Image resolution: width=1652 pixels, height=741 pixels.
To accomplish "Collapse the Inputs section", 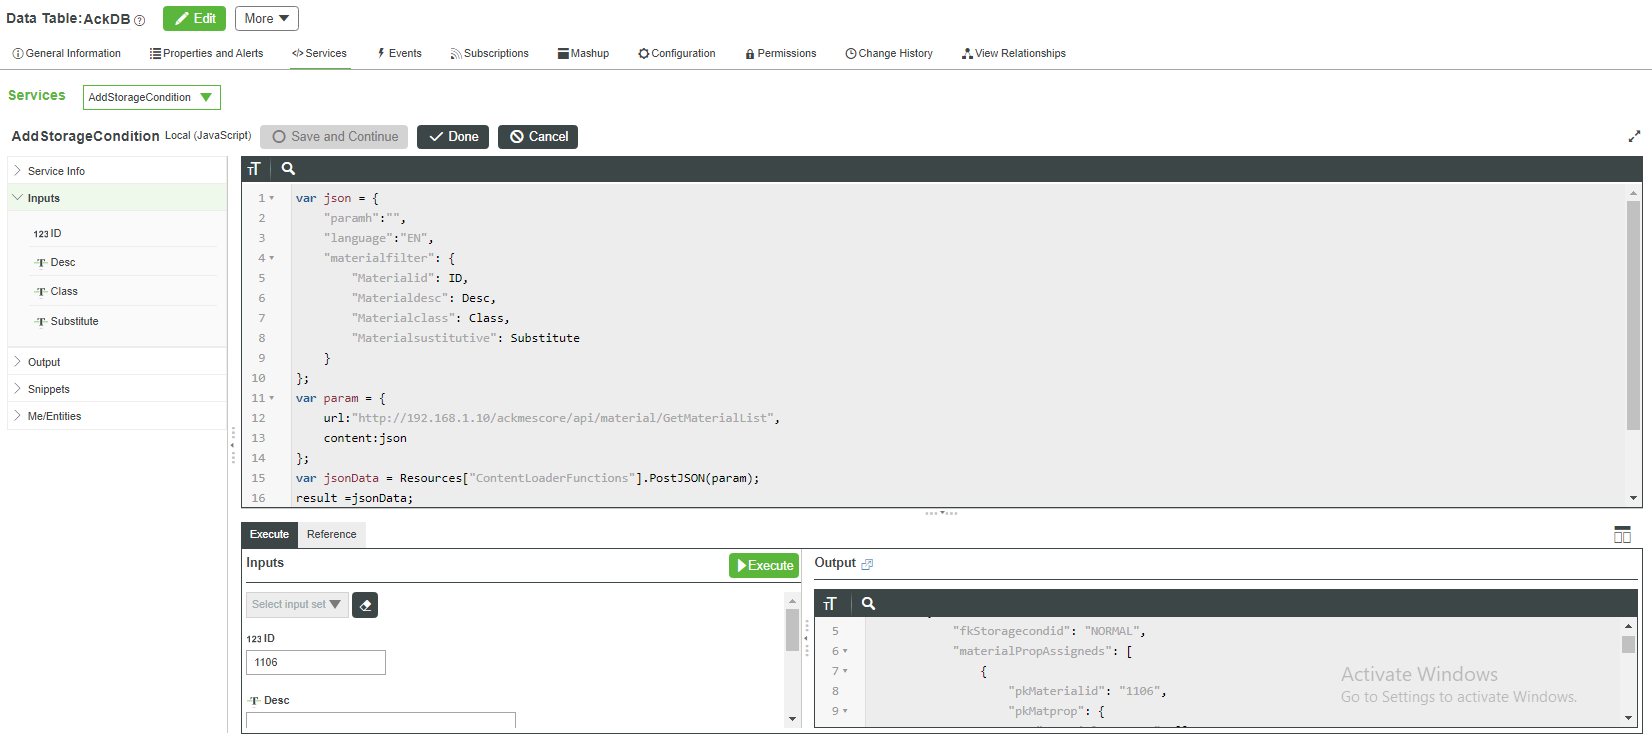I will point(17,198).
